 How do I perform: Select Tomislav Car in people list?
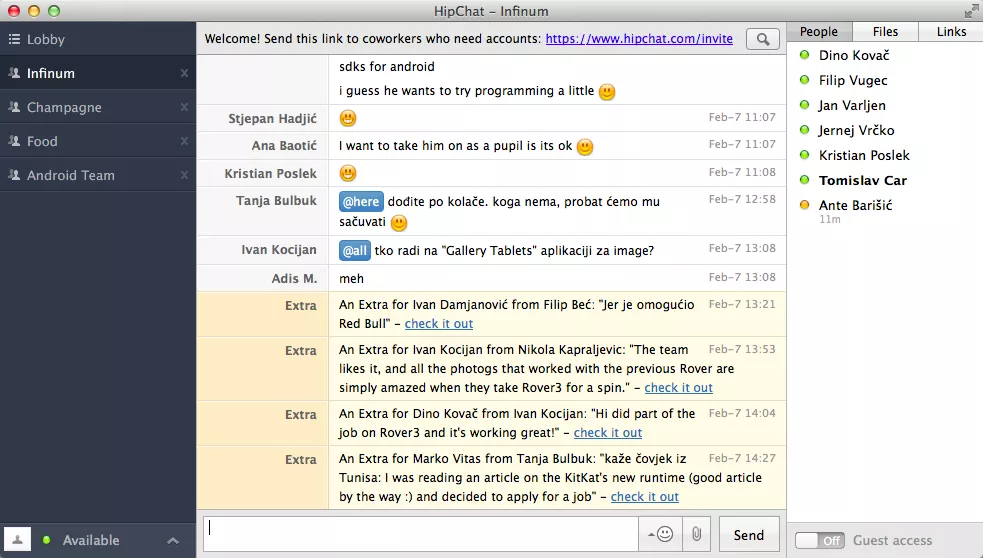click(x=862, y=180)
